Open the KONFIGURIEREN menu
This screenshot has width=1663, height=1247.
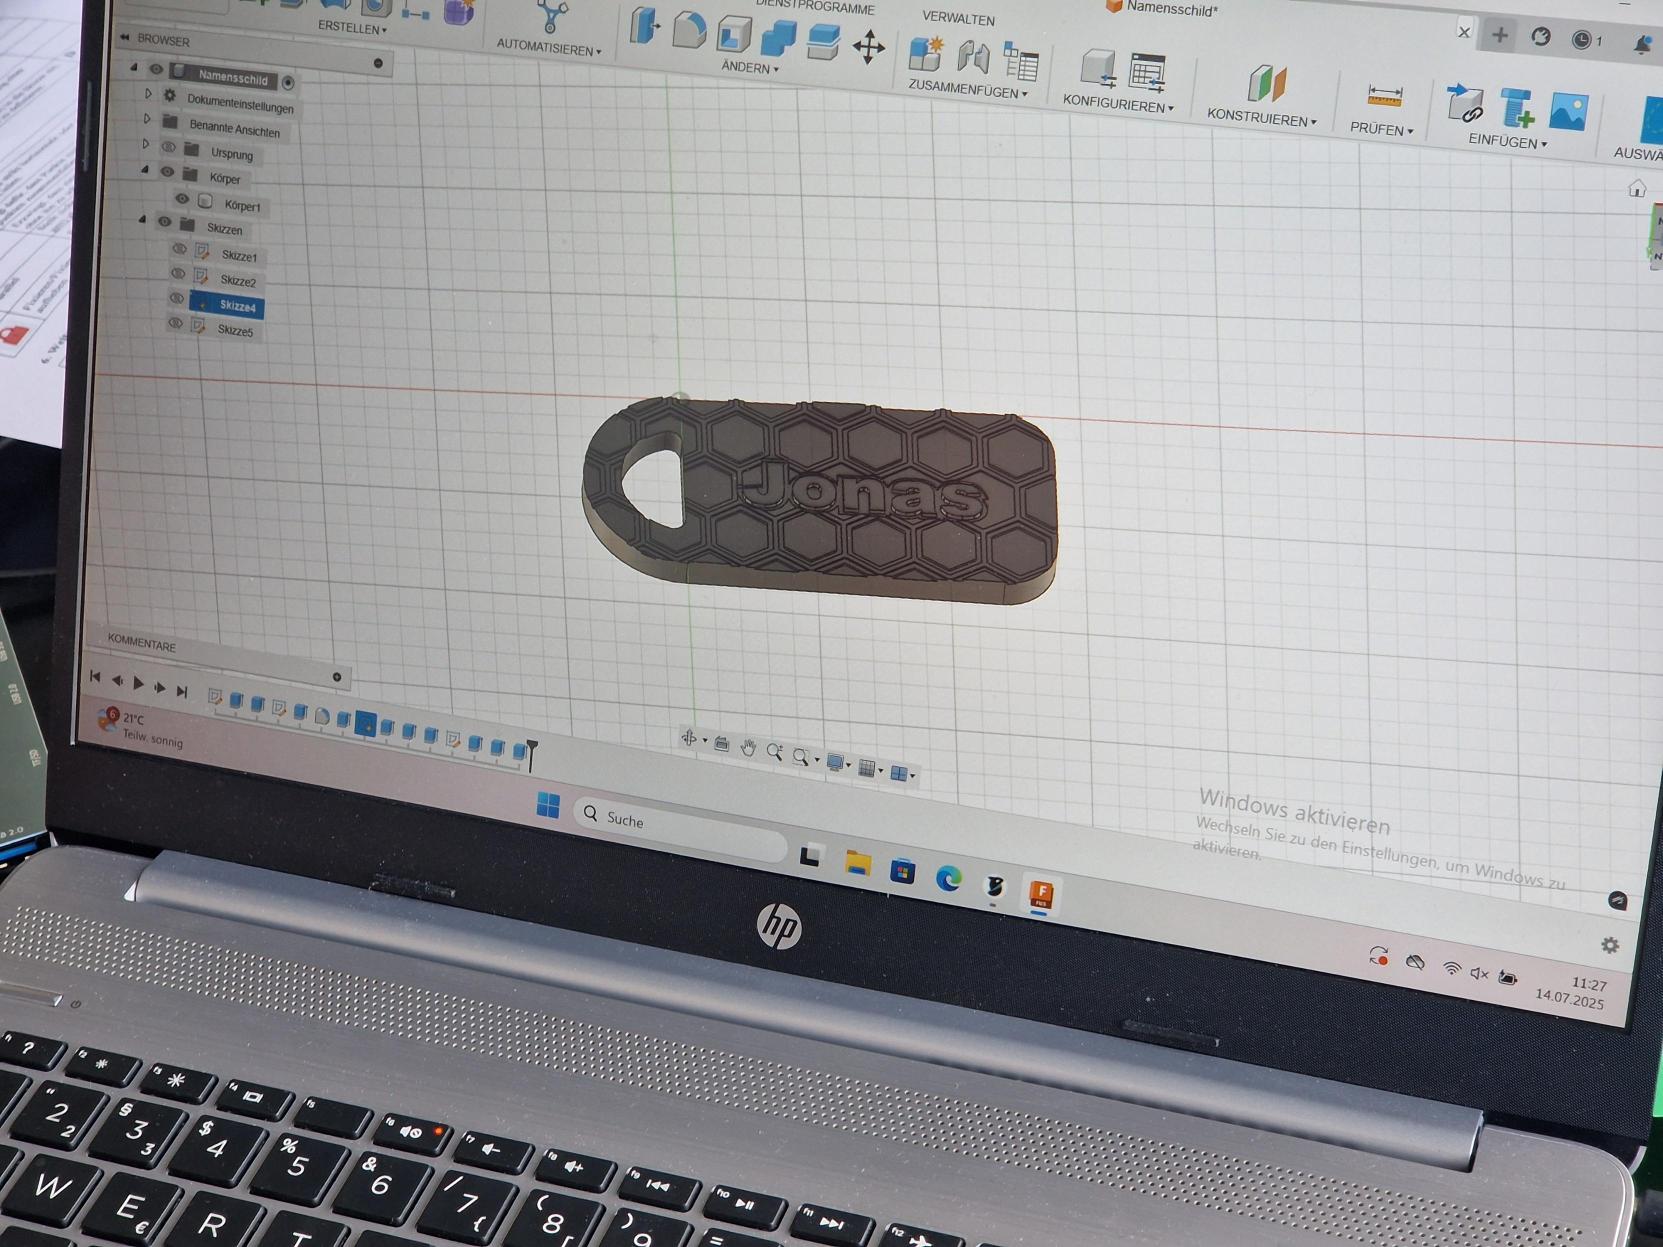(1117, 103)
